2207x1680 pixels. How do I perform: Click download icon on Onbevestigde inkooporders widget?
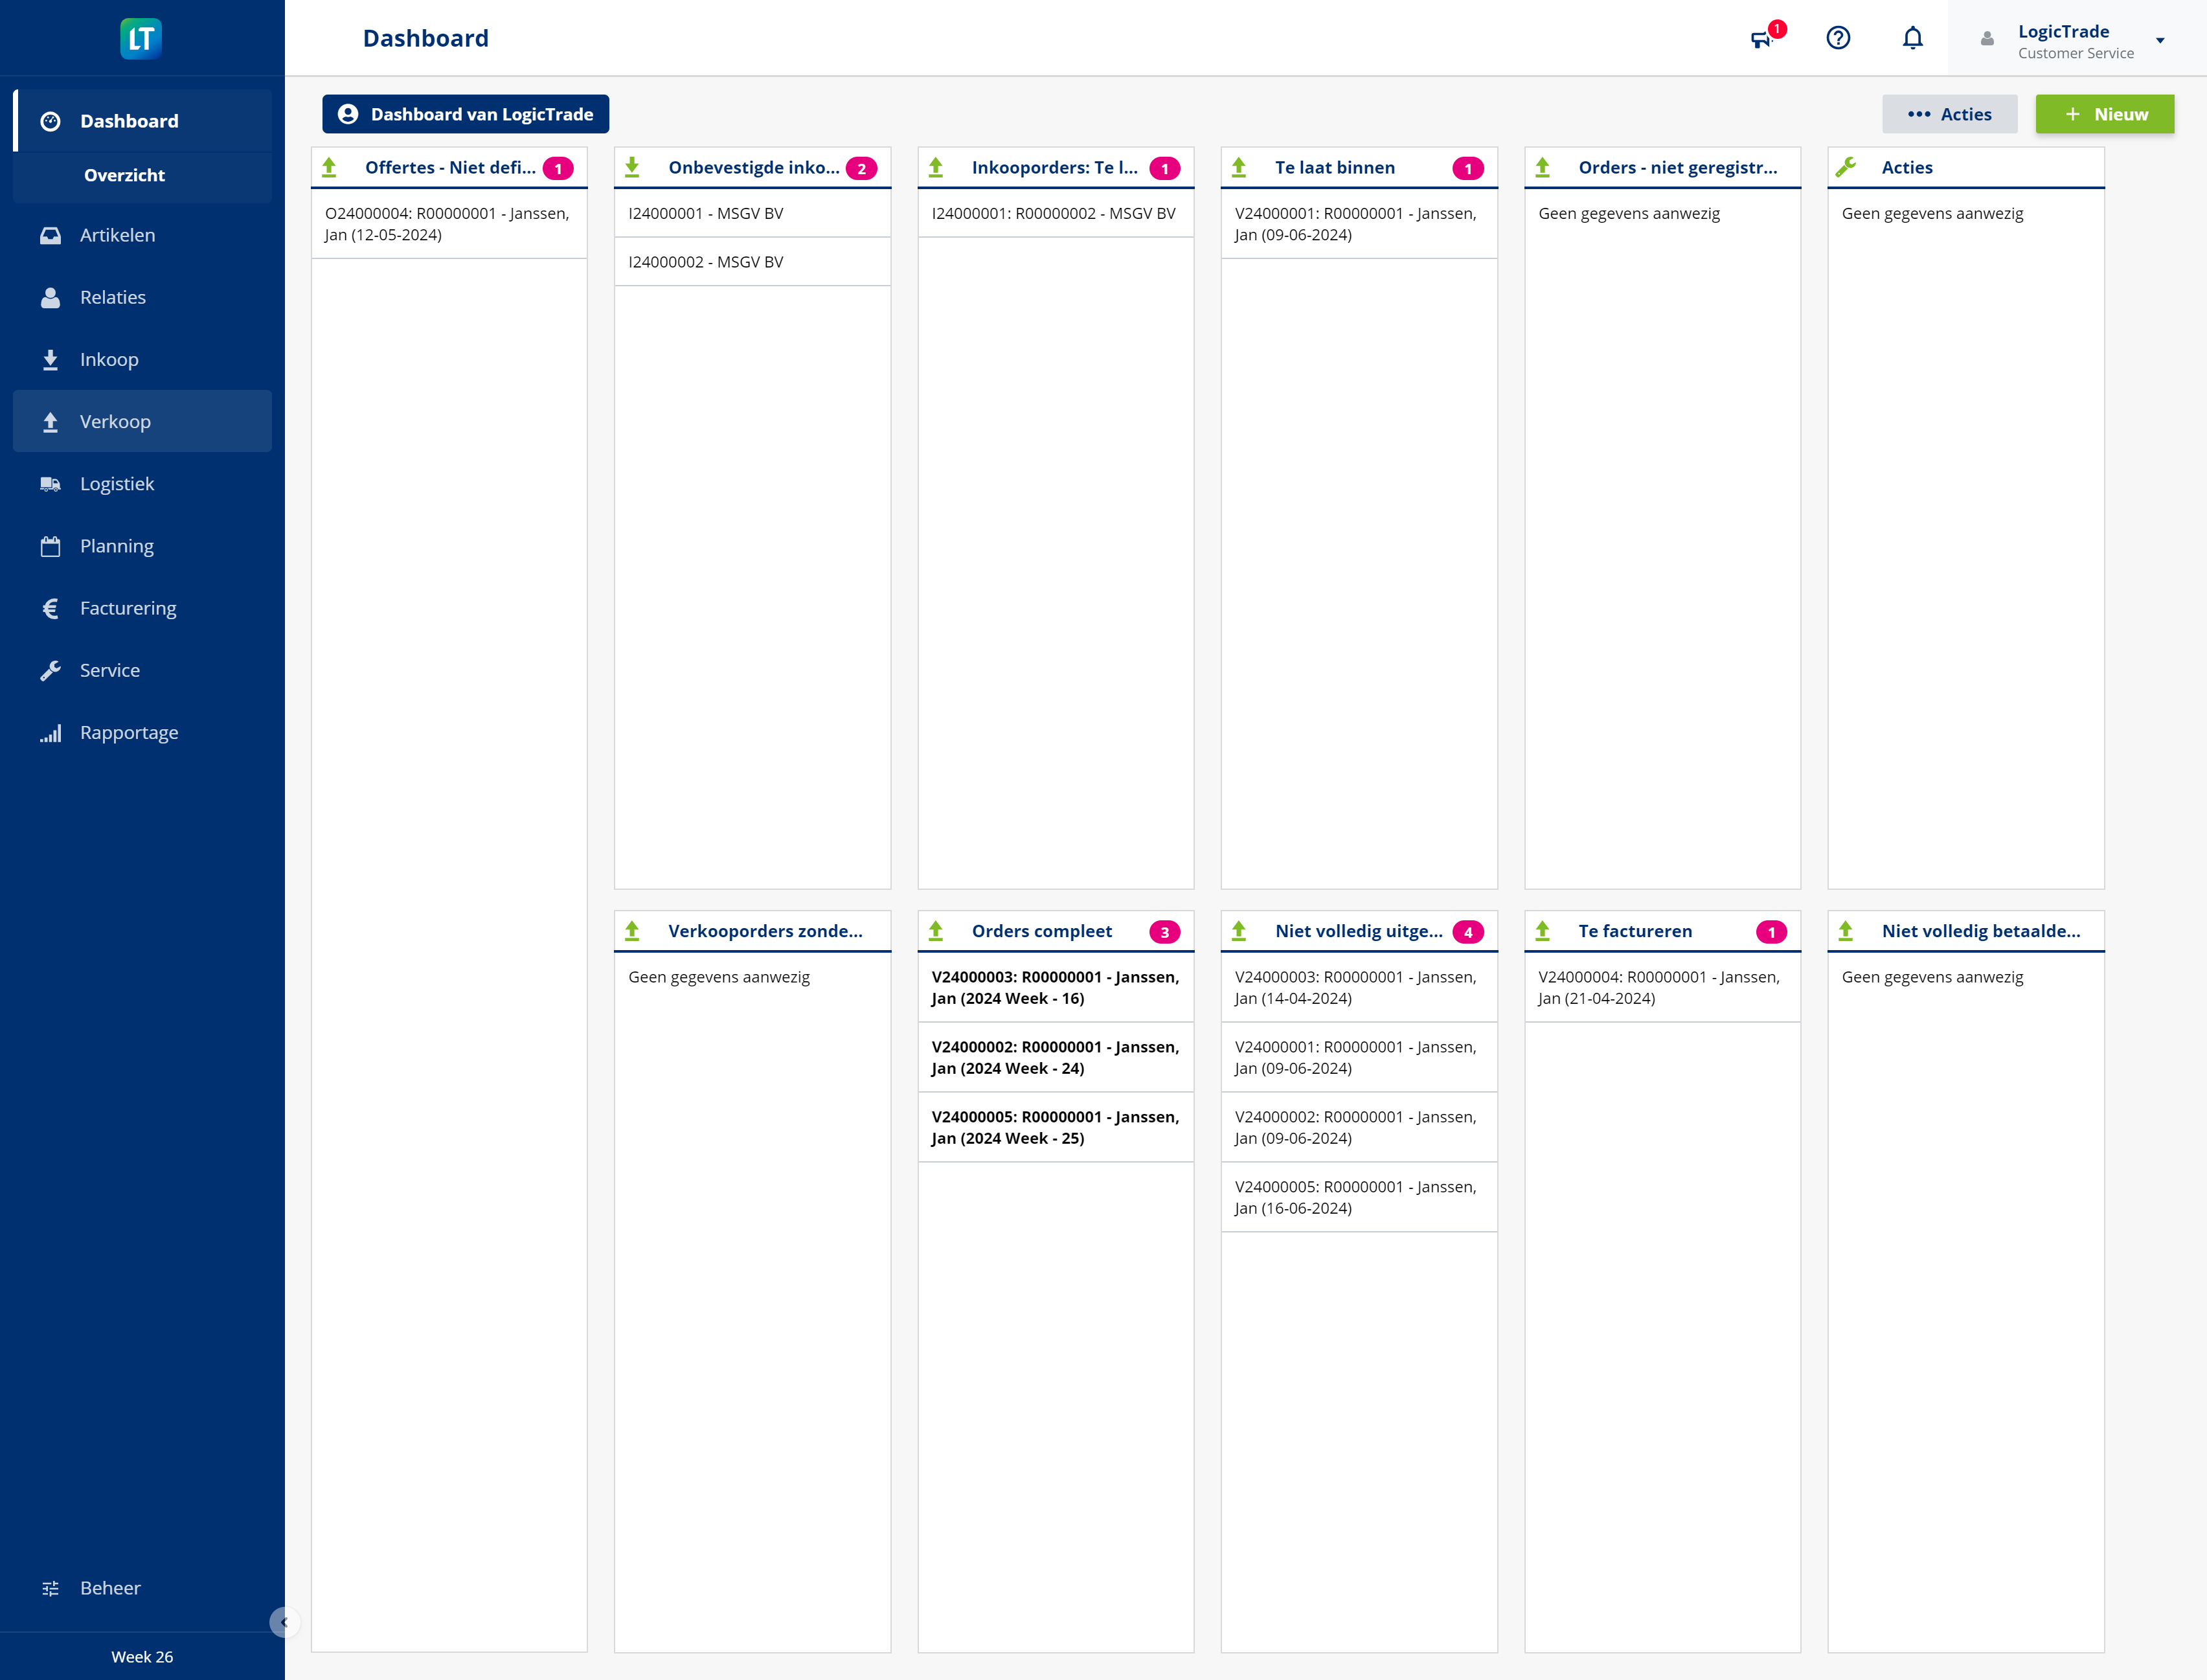(x=632, y=167)
